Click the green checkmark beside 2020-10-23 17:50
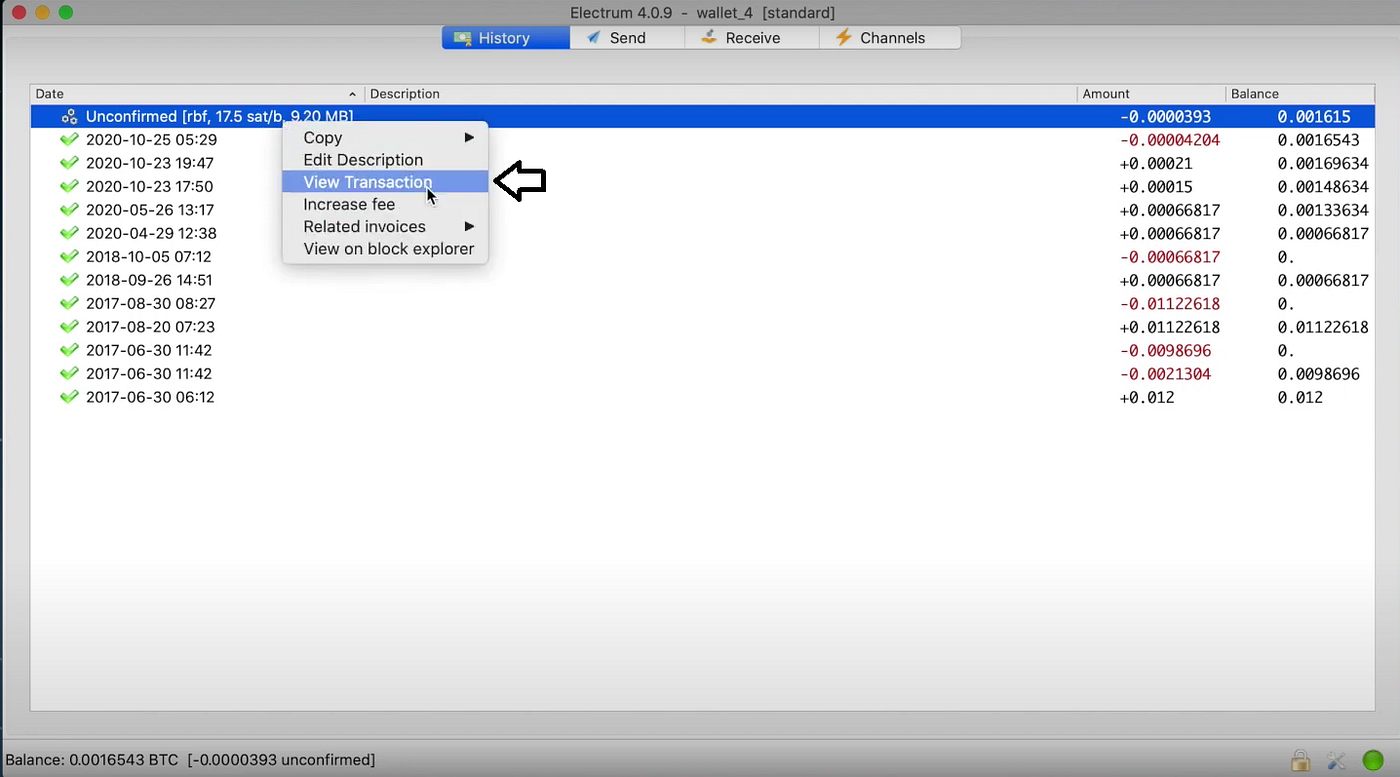 pyautogui.click(x=69, y=187)
